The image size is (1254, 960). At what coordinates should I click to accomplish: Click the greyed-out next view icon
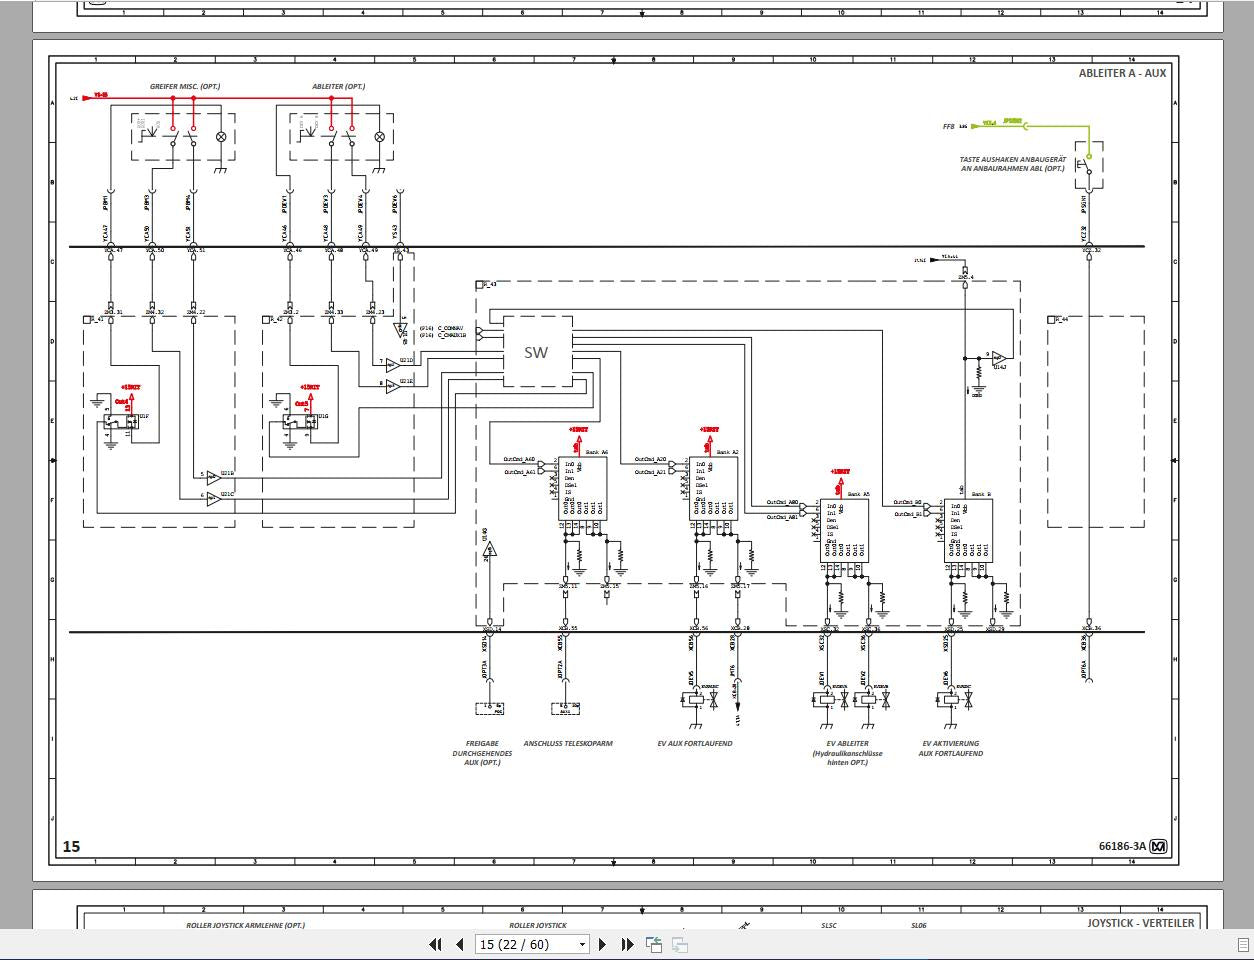679,944
